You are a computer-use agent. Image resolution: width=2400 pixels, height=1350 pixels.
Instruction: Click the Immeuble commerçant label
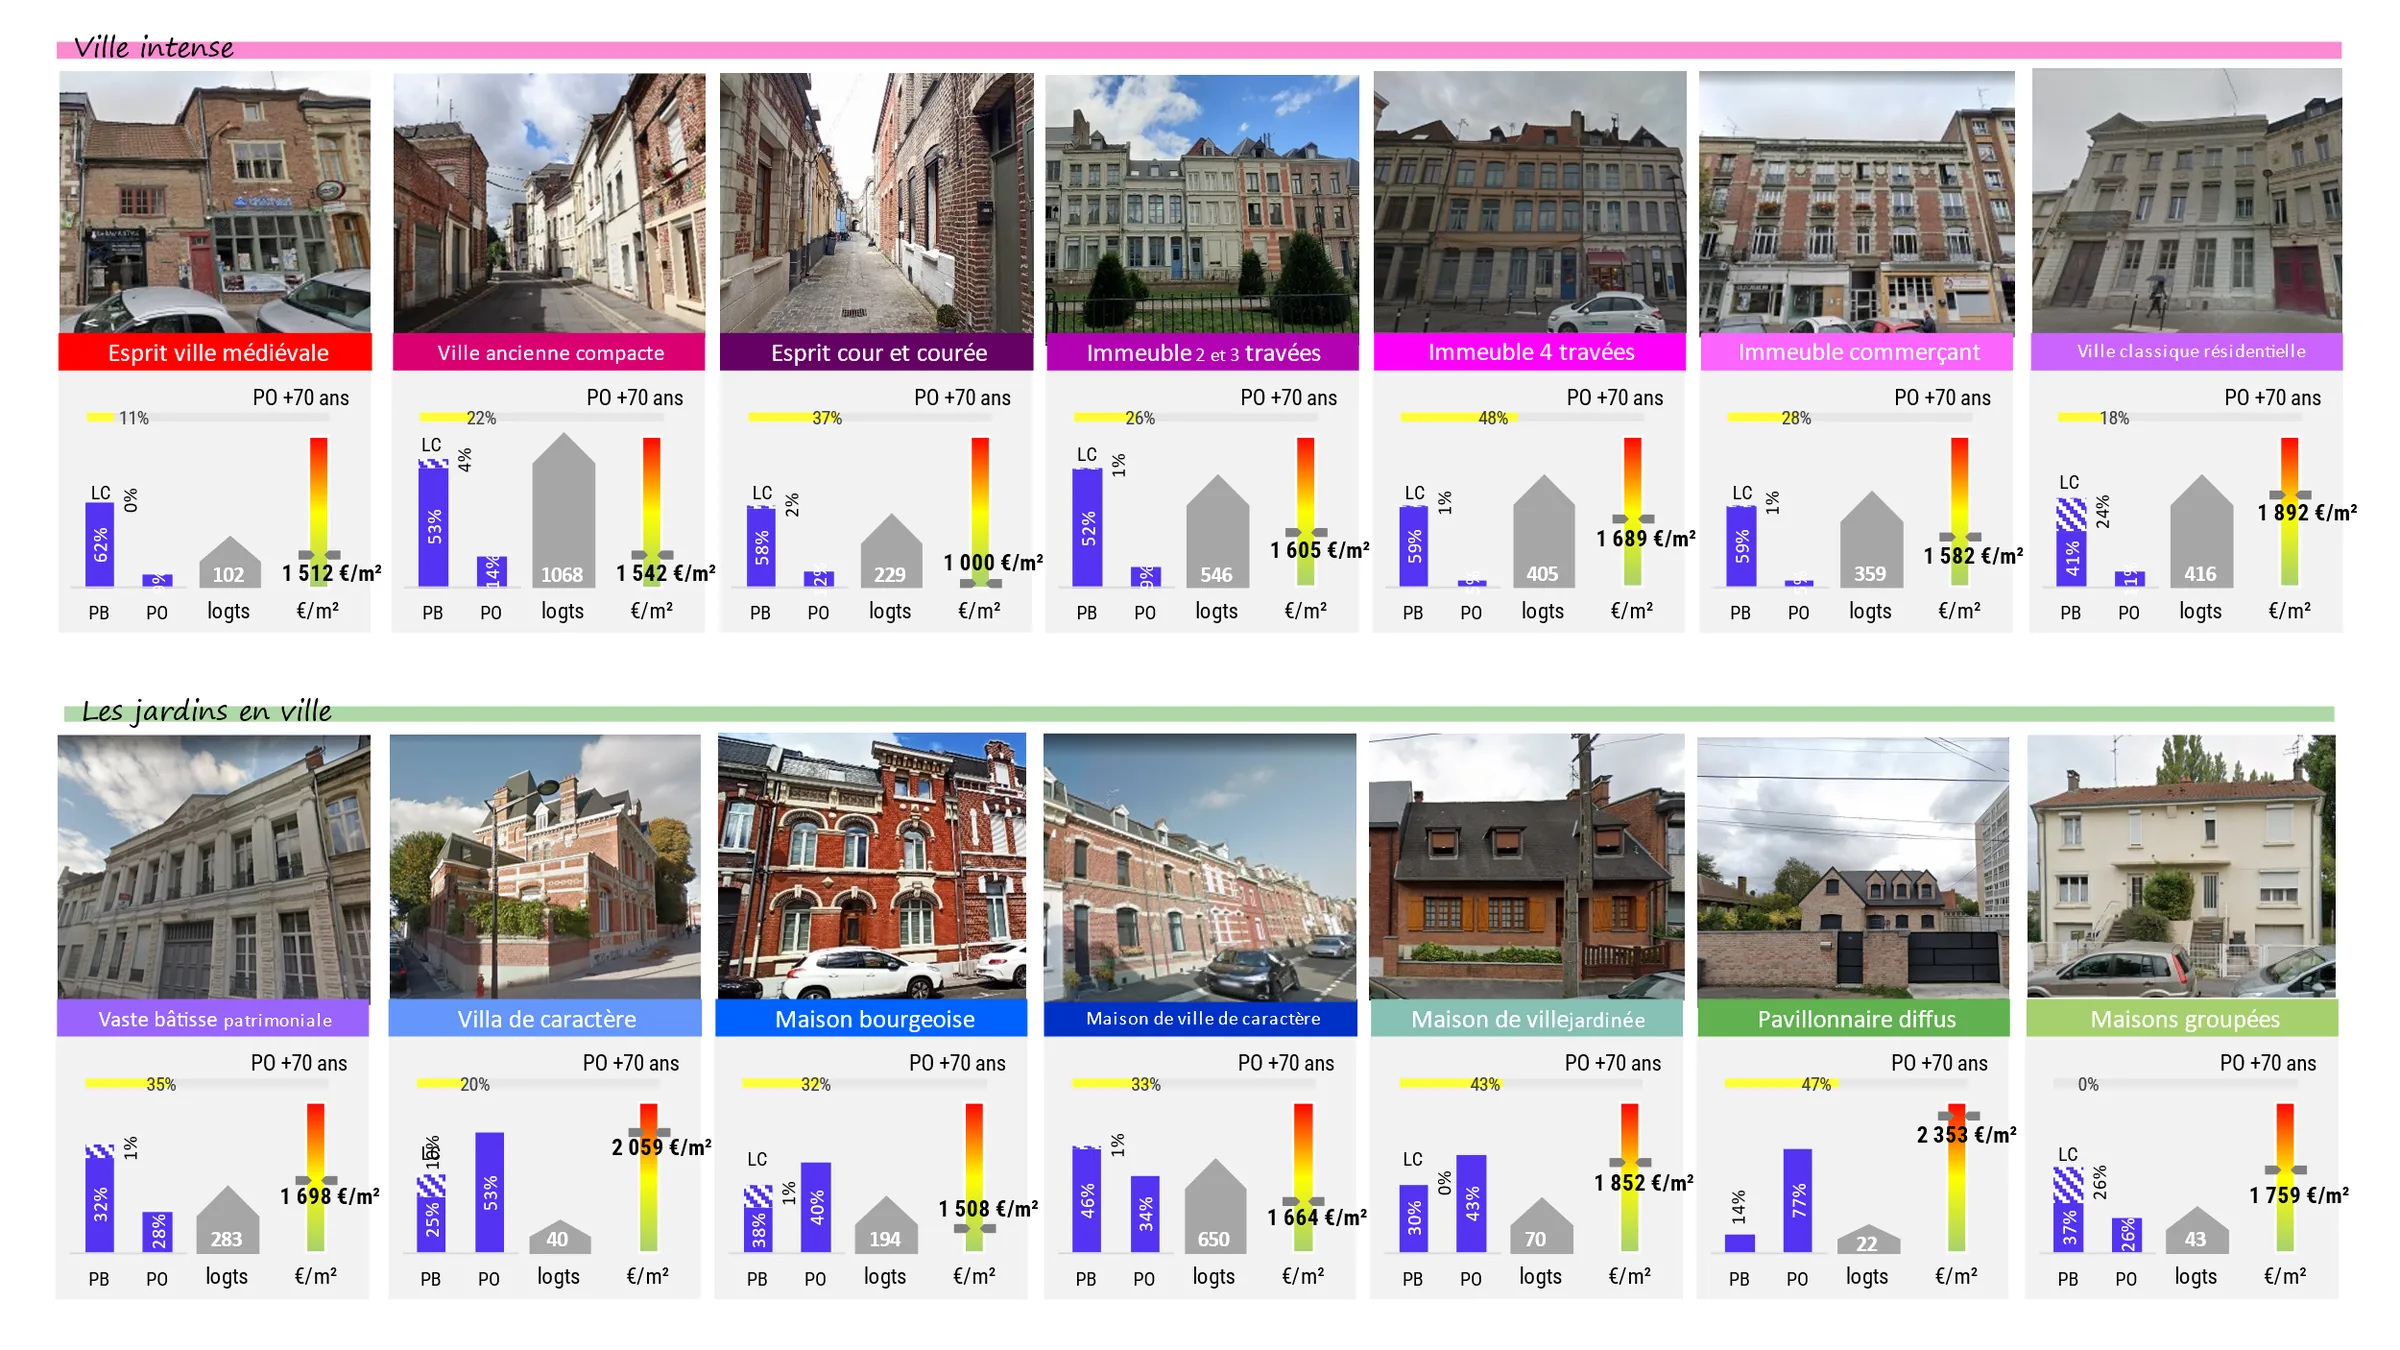(1857, 352)
